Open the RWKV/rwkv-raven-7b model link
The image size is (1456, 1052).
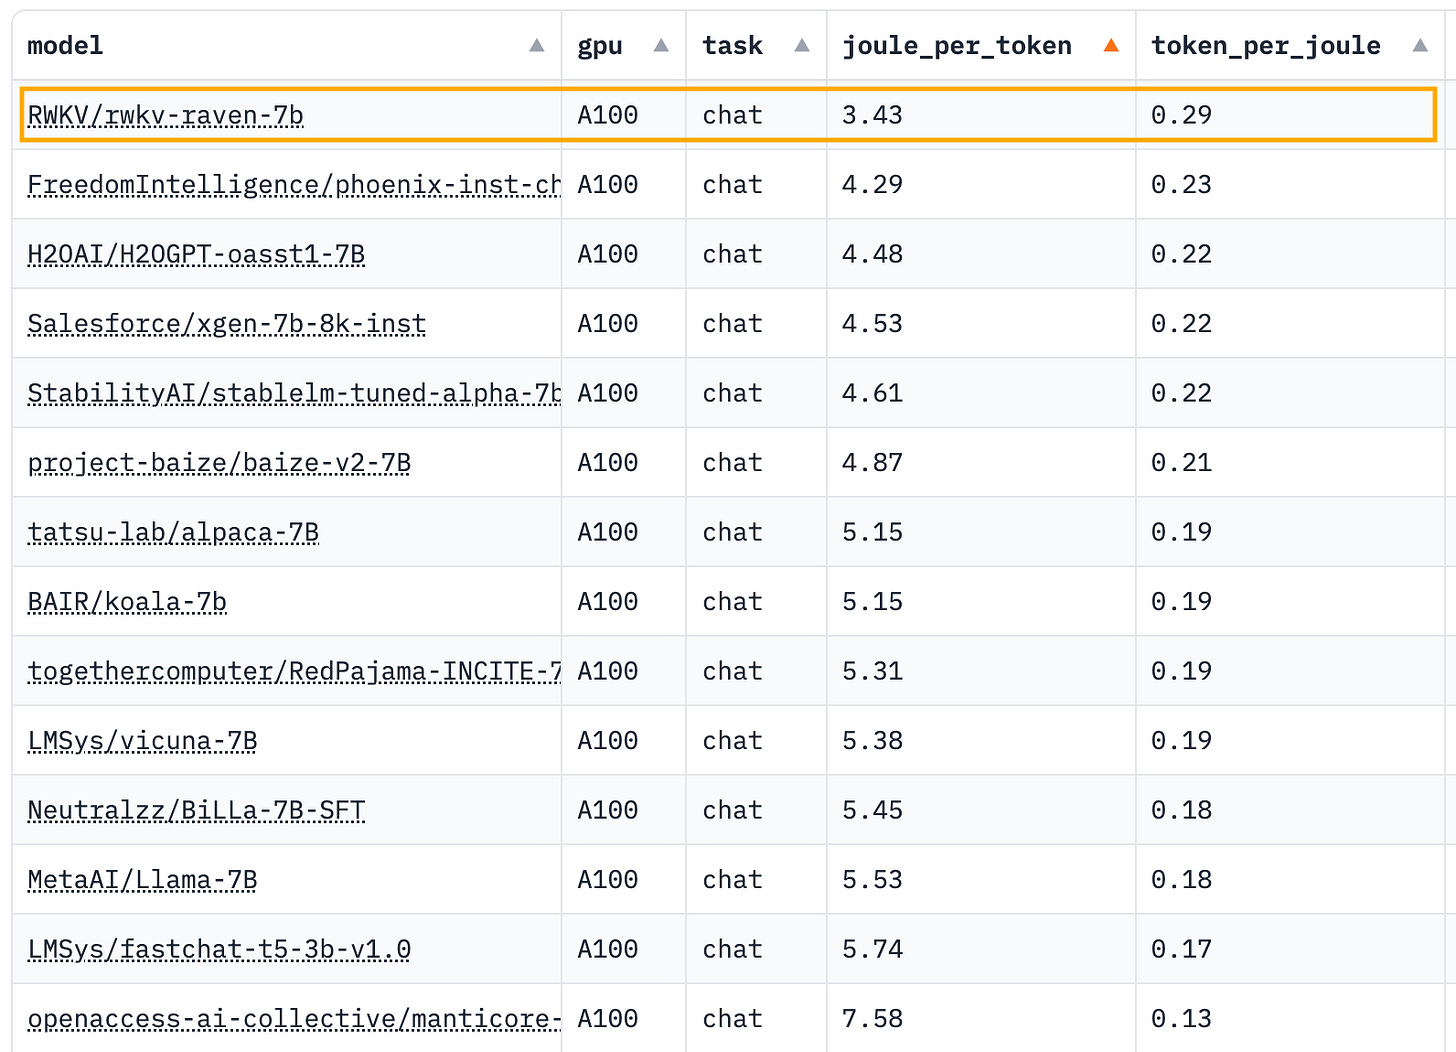point(165,116)
